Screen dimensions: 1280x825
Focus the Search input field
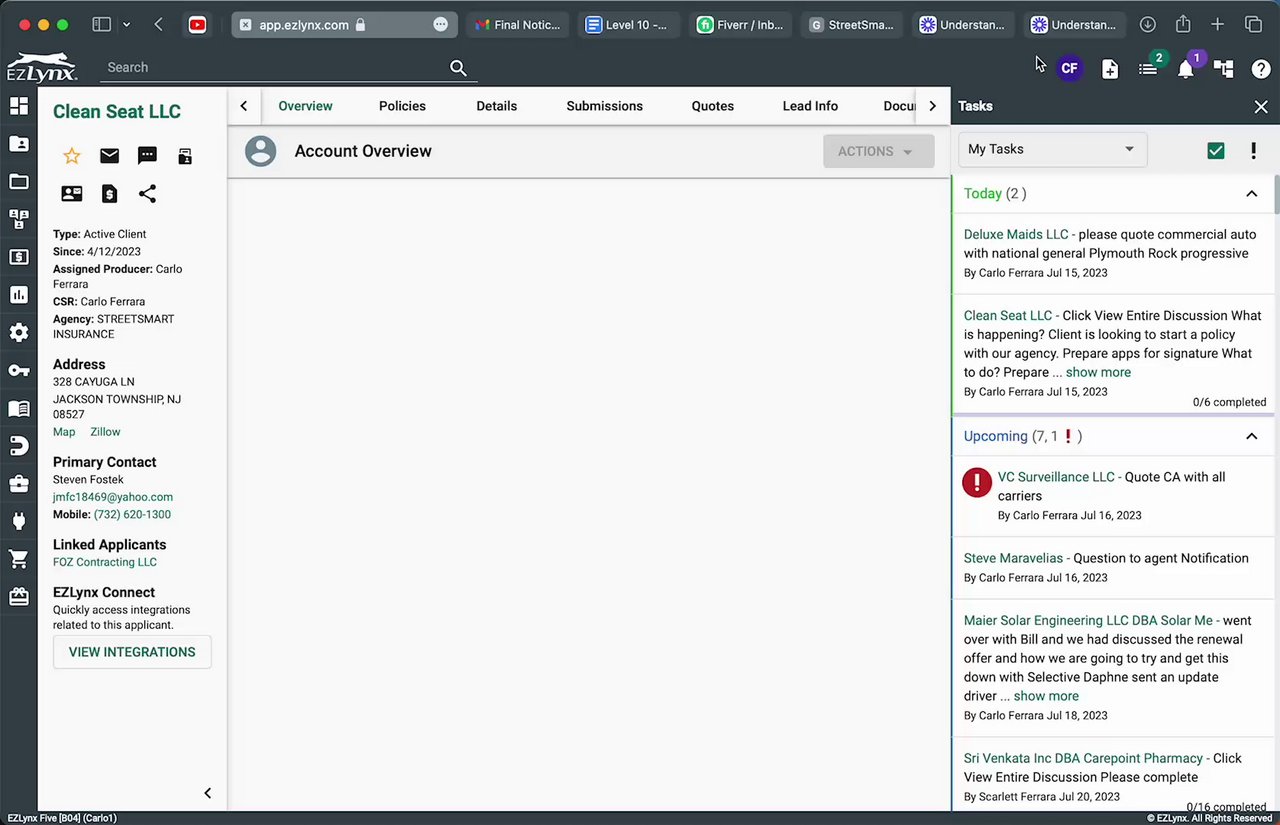(275, 68)
